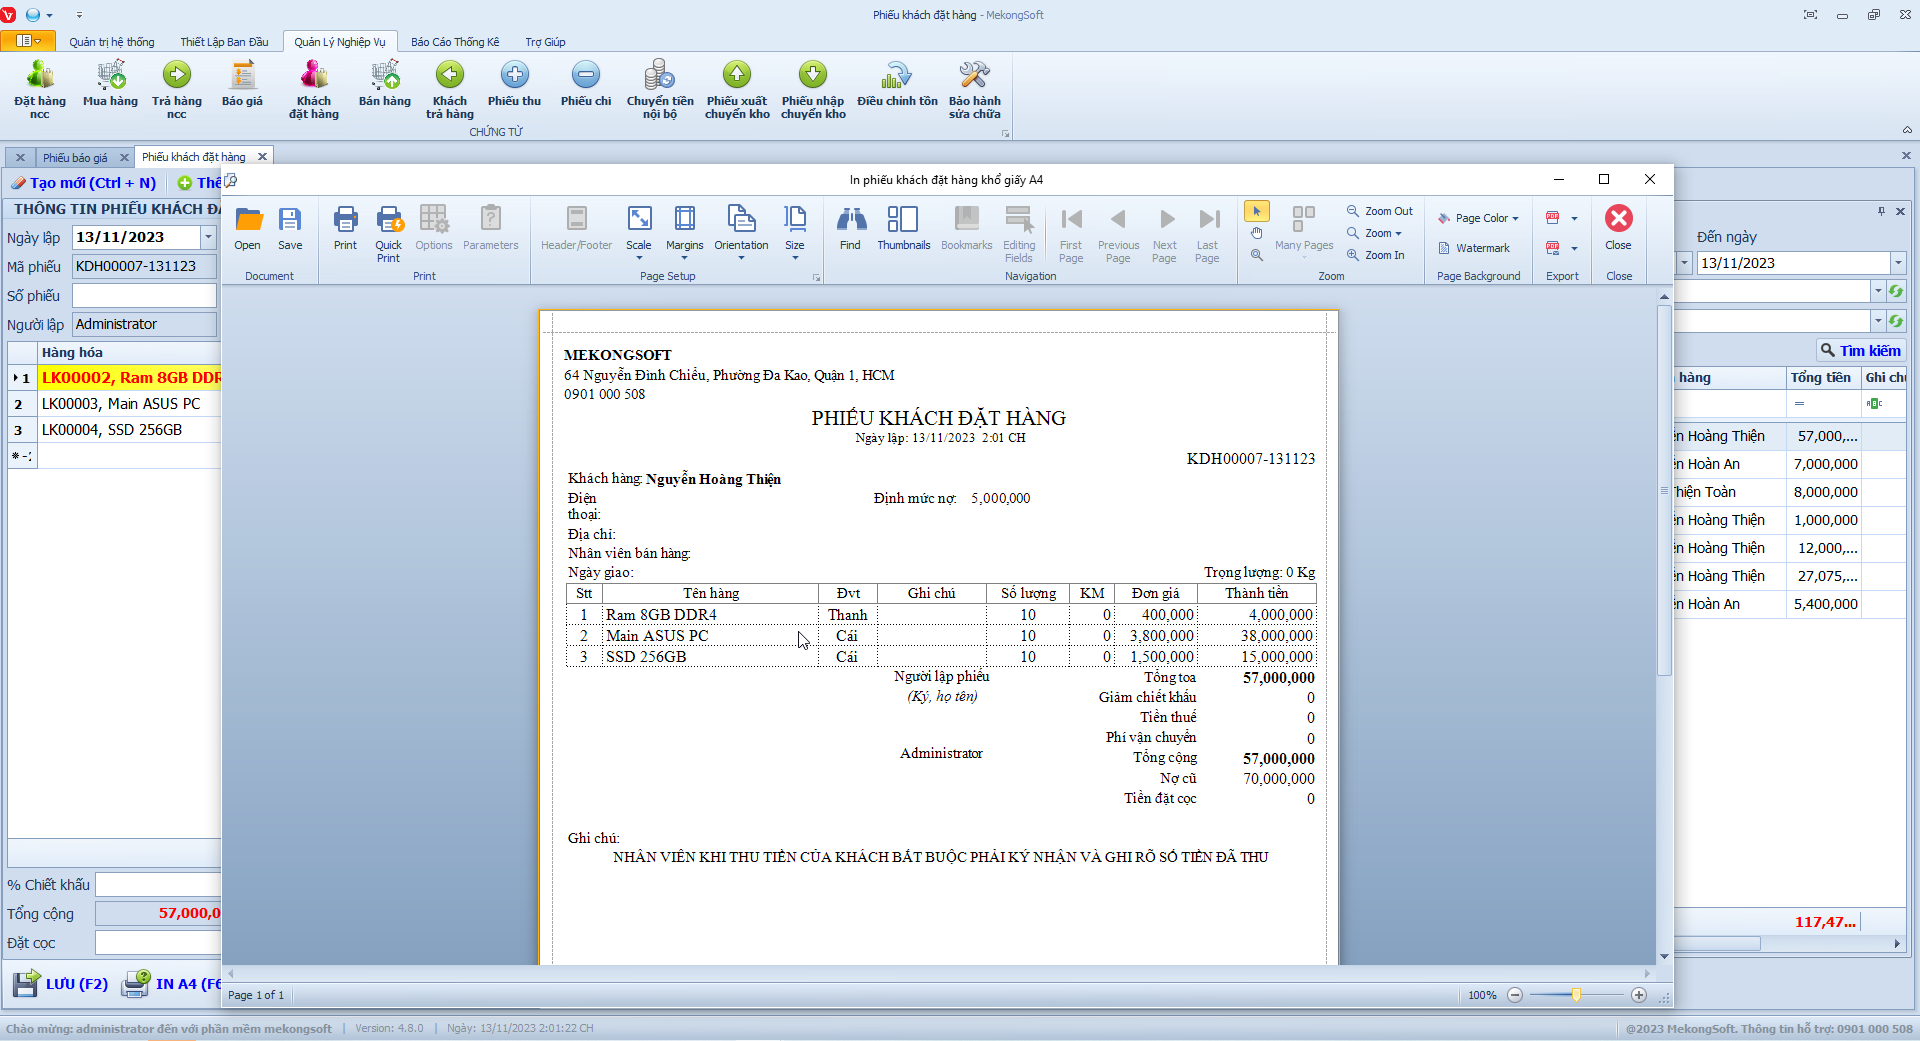Click the Số phiếu input field

[x=144, y=296]
